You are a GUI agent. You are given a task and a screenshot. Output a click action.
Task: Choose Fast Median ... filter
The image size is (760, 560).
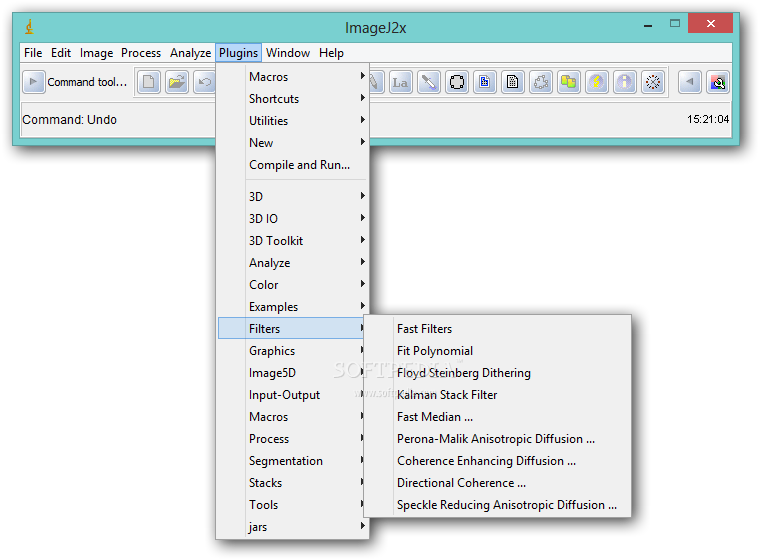point(498,417)
